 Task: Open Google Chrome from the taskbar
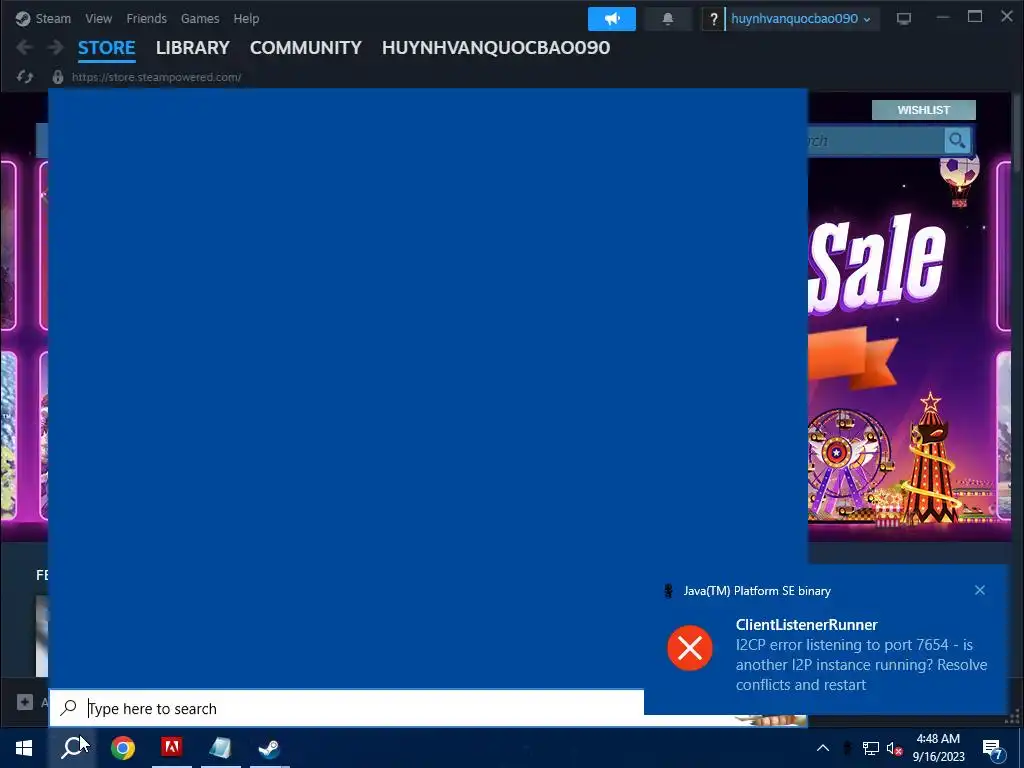click(123, 748)
